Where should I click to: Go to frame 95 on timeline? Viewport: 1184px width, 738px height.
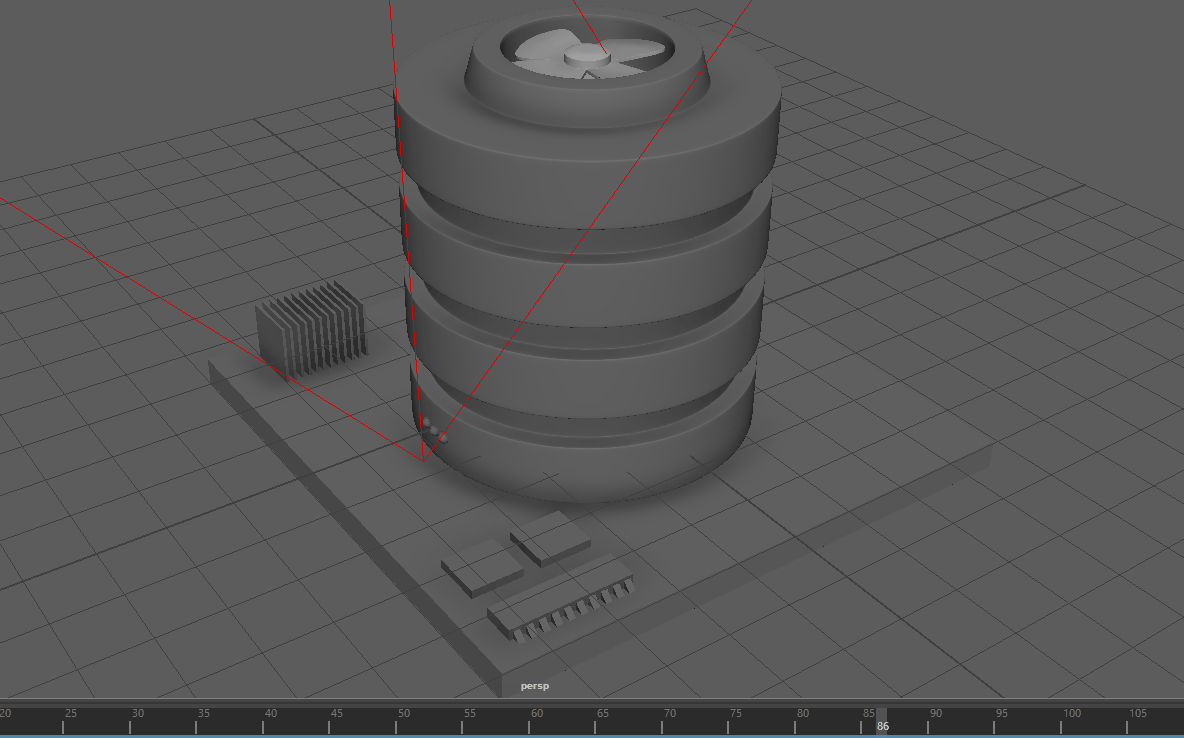pyautogui.click(x=1001, y=714)
